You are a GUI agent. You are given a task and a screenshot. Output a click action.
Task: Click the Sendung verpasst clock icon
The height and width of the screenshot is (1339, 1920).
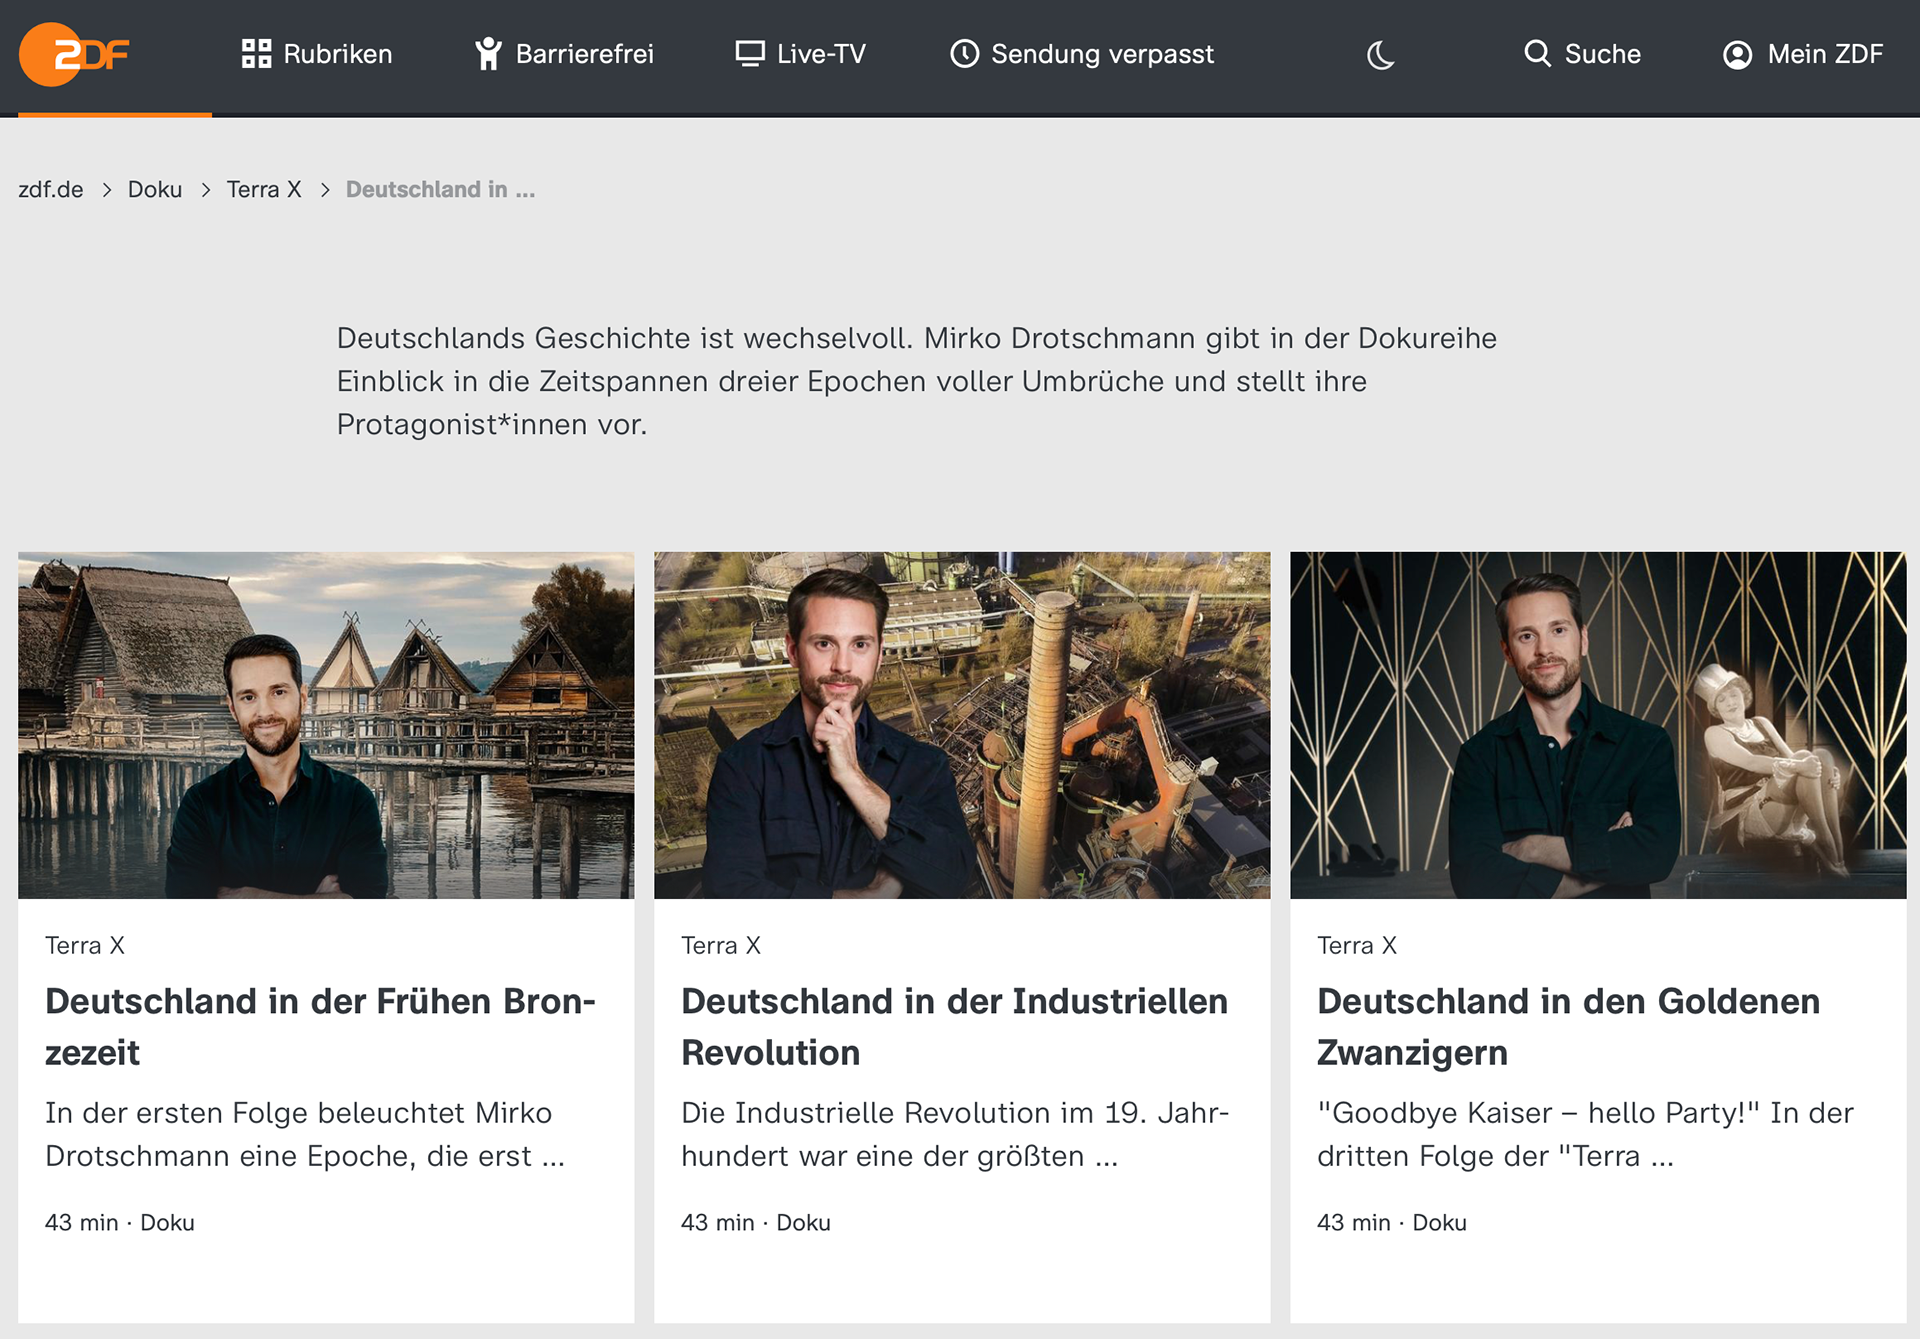coord(964,54)
